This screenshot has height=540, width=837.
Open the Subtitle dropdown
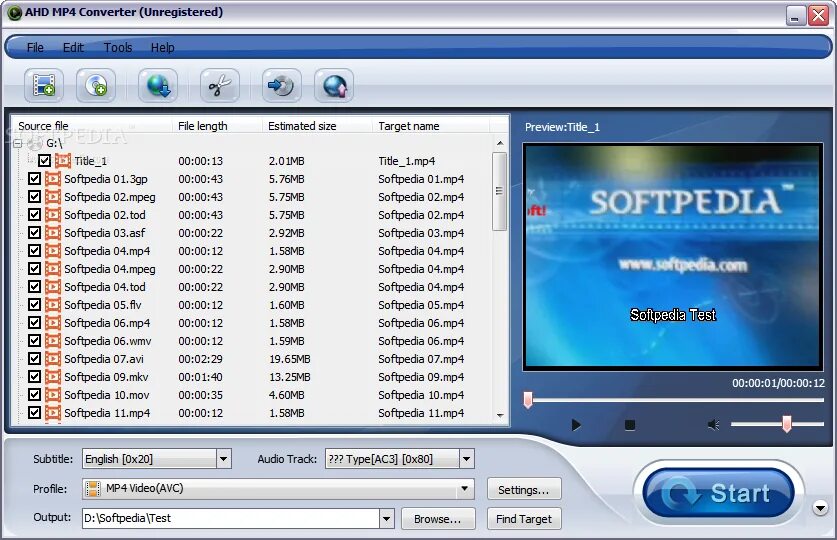click(224, 459)
